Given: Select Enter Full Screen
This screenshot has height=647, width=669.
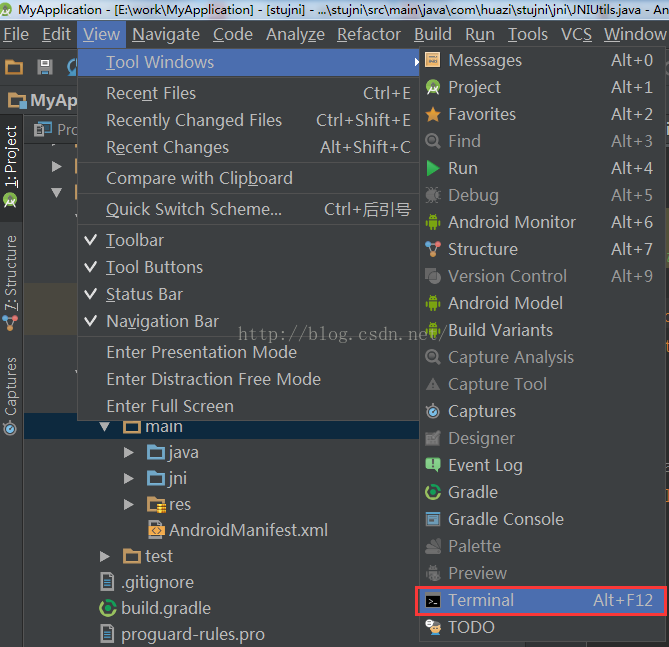Looking at the screenshot, I should (248, 406).
